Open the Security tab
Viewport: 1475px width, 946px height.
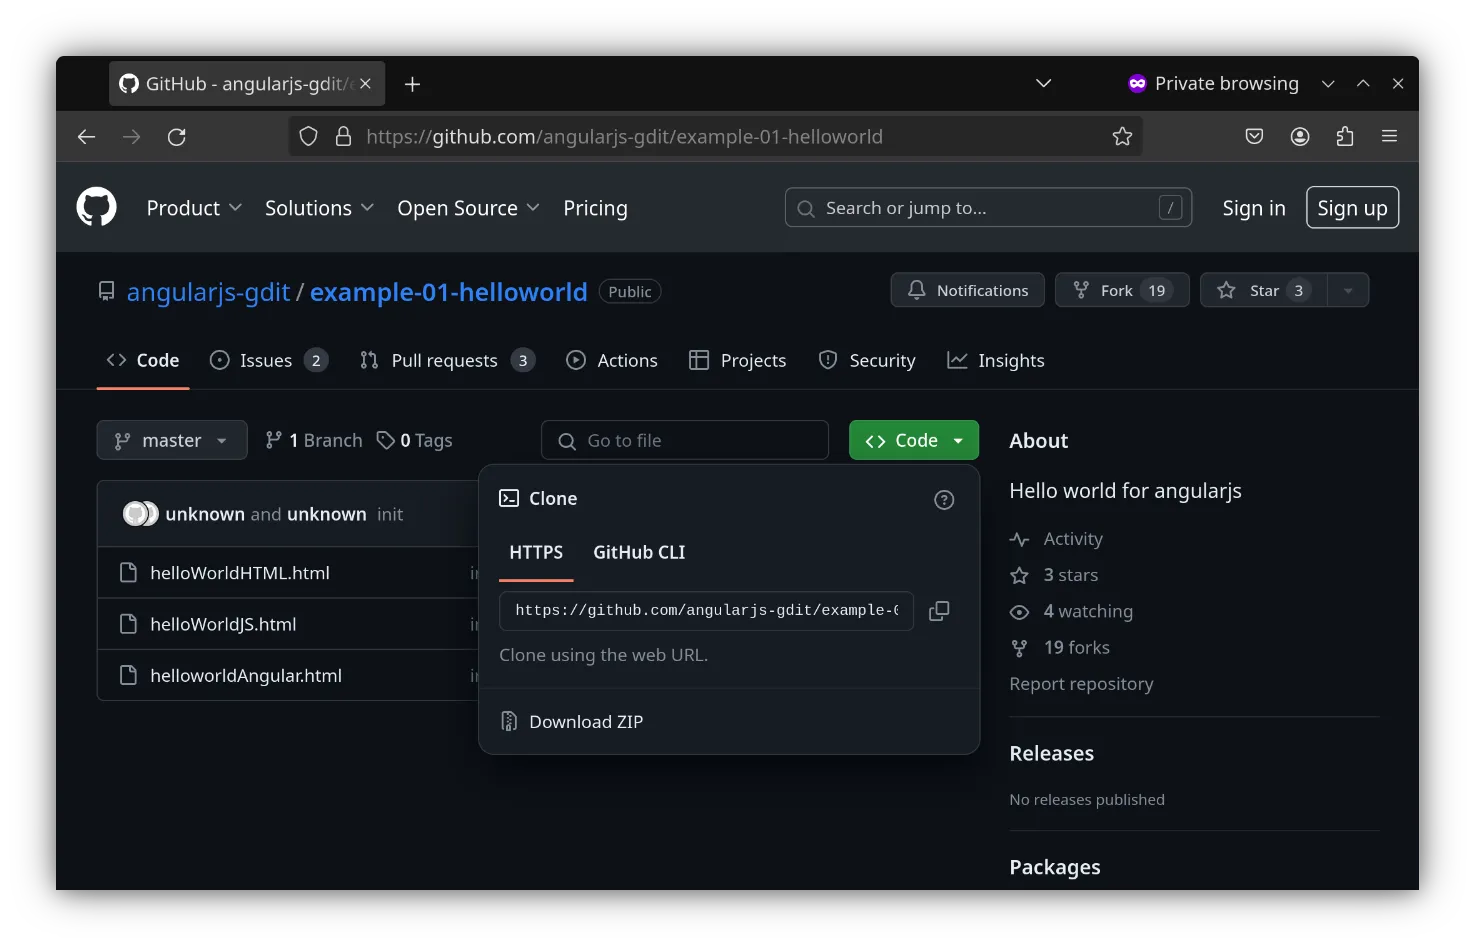tap(867, 361)
